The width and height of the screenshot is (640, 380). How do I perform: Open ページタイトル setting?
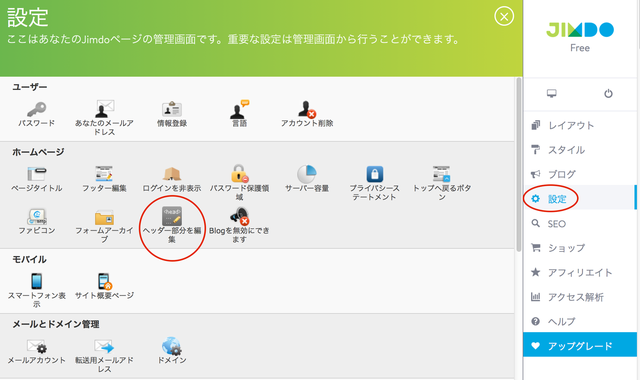[x=36, y=179]
